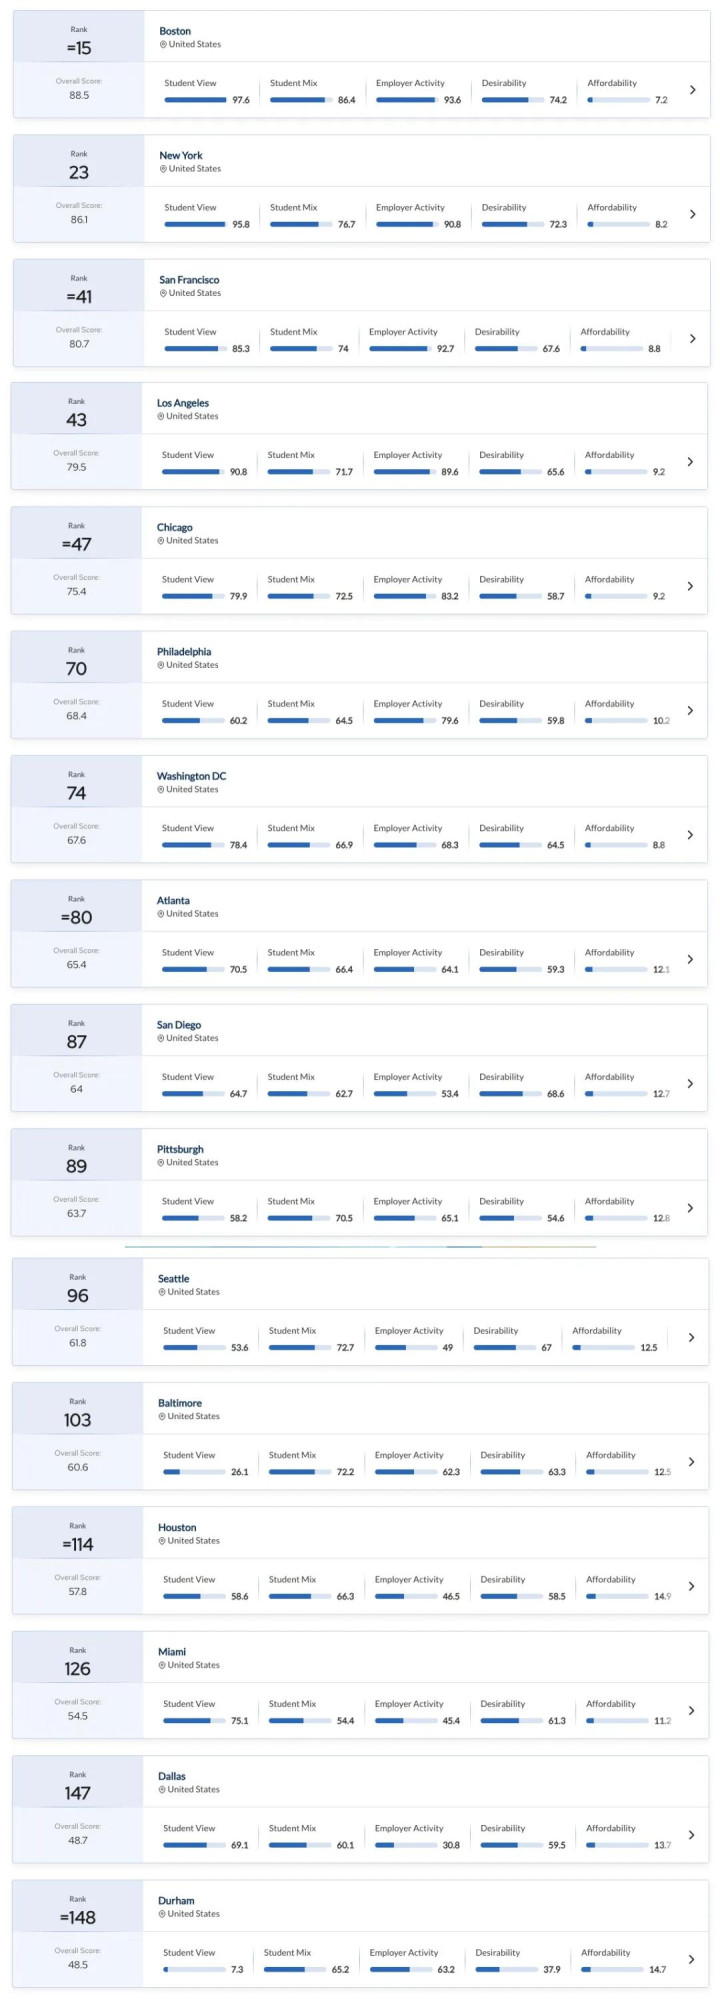Click the Seattle rank 96 cell
Image resolution: width=720 pixels, height=1999 pixels.
pos(78,1284)
